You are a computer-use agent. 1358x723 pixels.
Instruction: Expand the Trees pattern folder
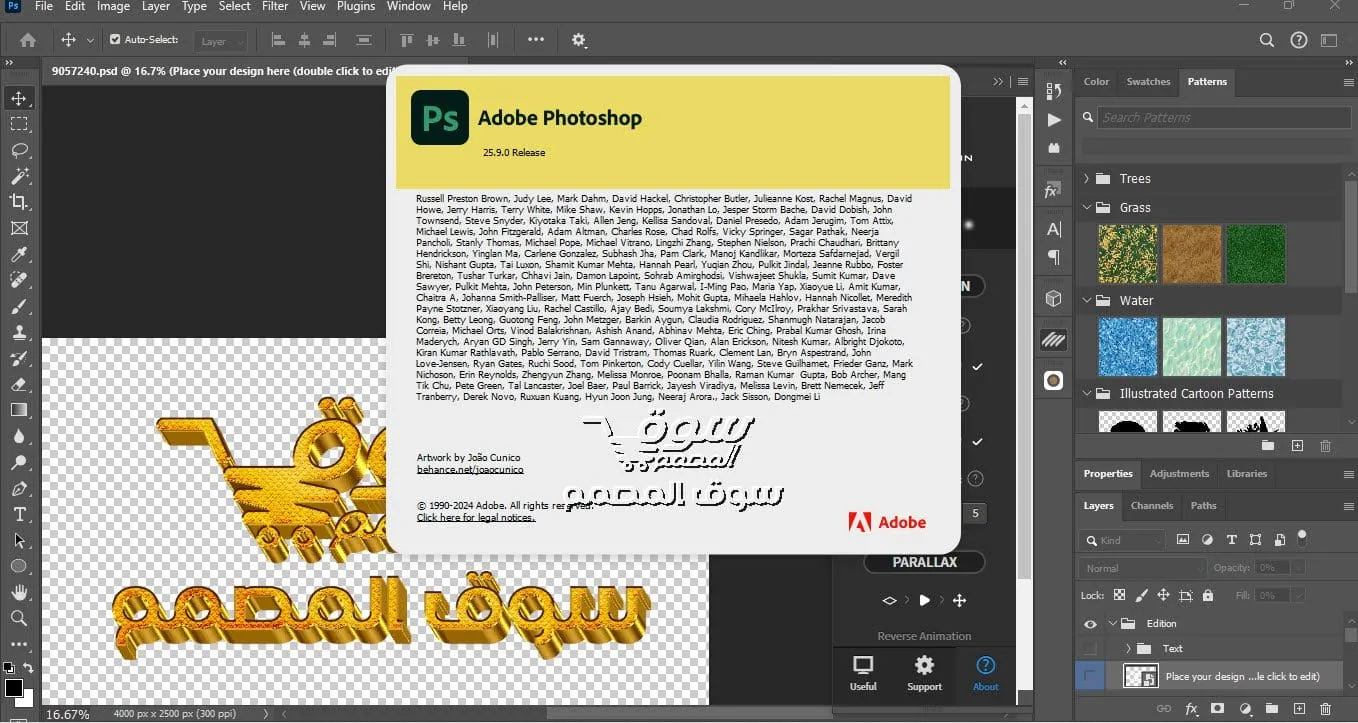(1087, 179)
